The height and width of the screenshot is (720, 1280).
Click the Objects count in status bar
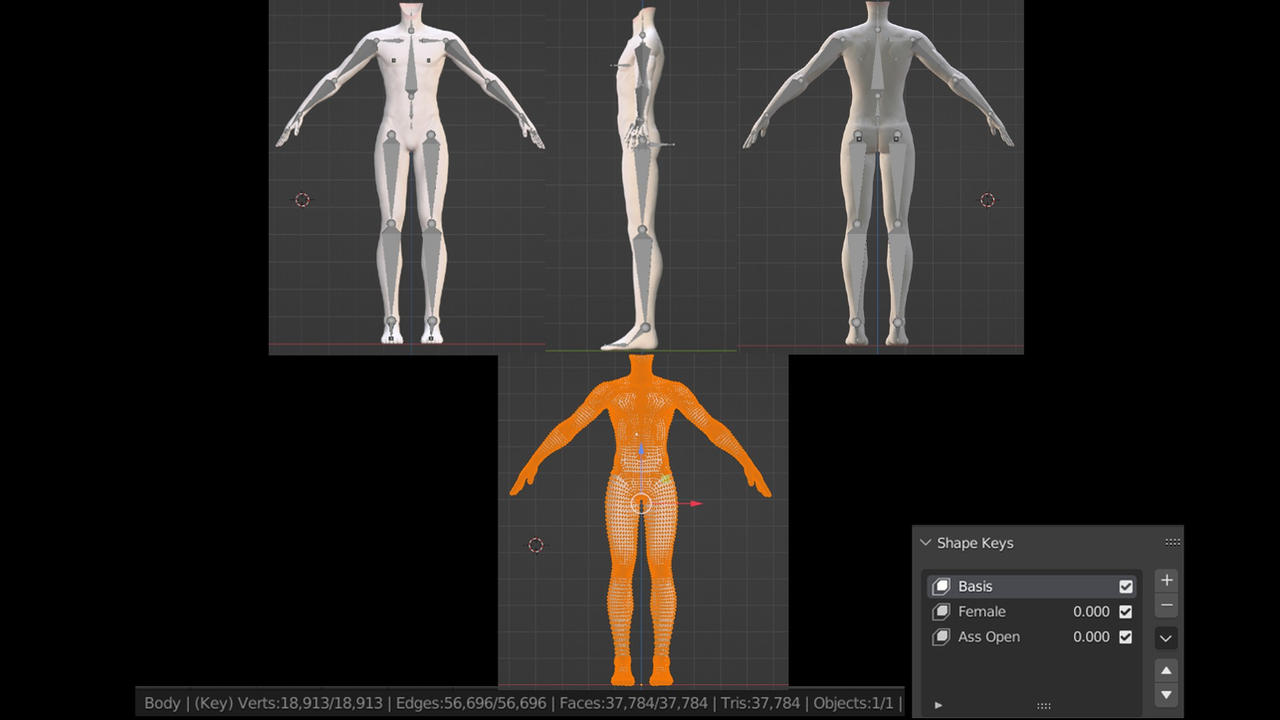tap(854, 703)
